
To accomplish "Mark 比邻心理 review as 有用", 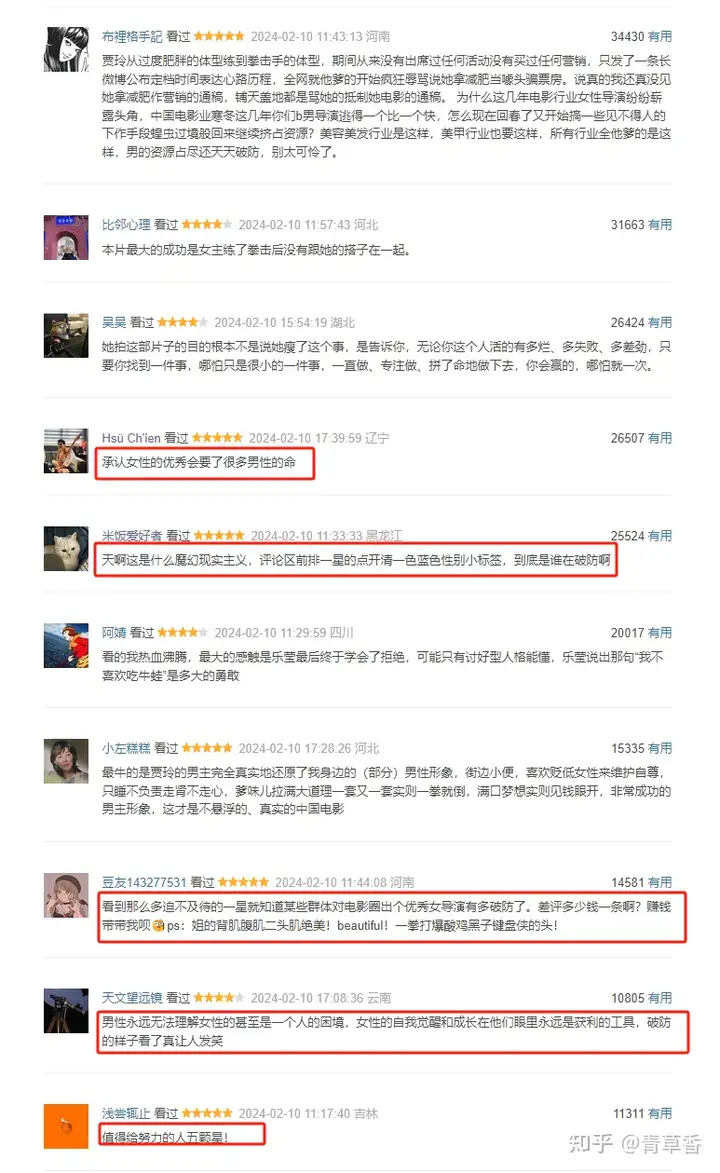I will (x=659, y=224).
